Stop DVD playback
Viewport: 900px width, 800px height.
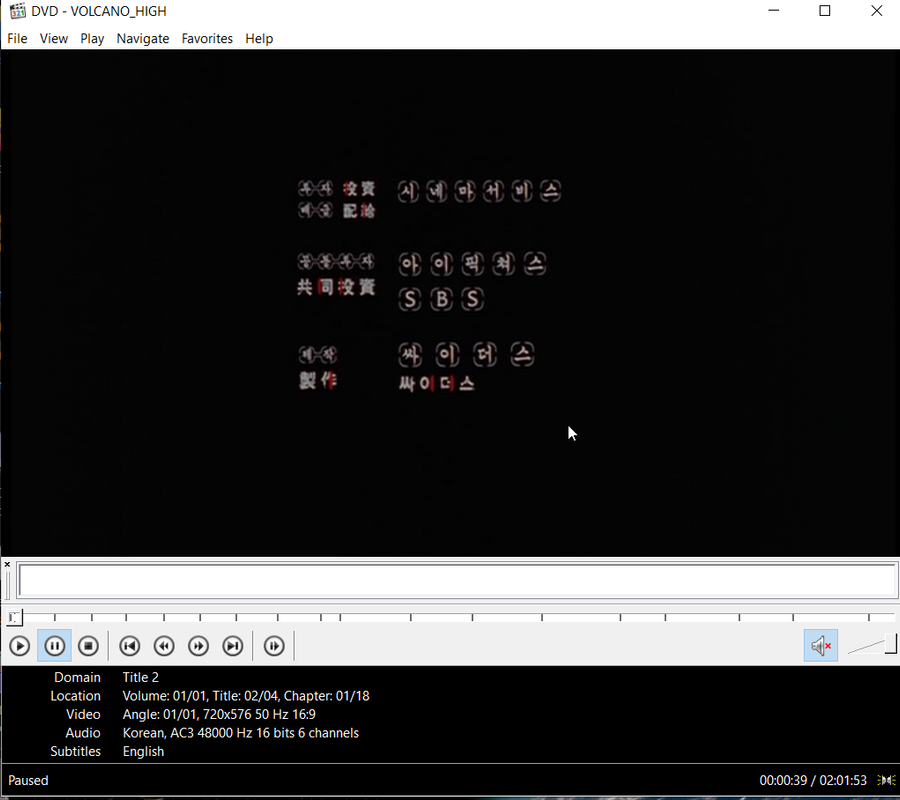88,646
